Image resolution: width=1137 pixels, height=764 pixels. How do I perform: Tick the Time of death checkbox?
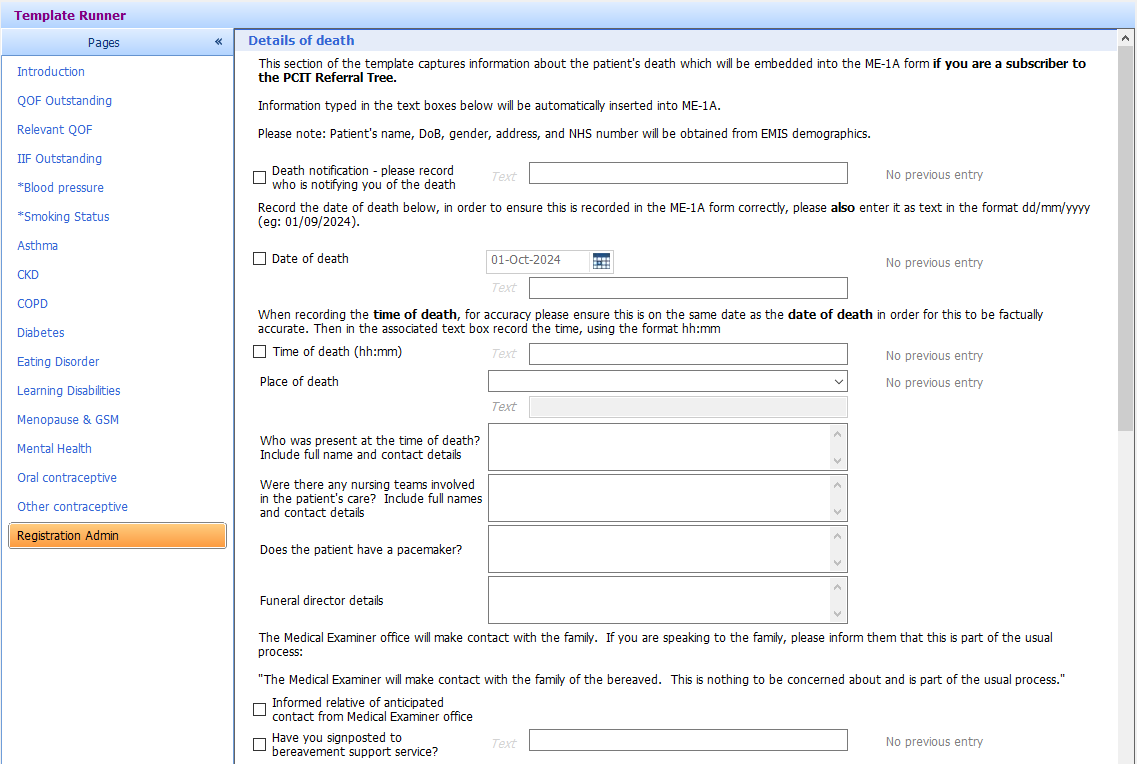tap(259, 352)
